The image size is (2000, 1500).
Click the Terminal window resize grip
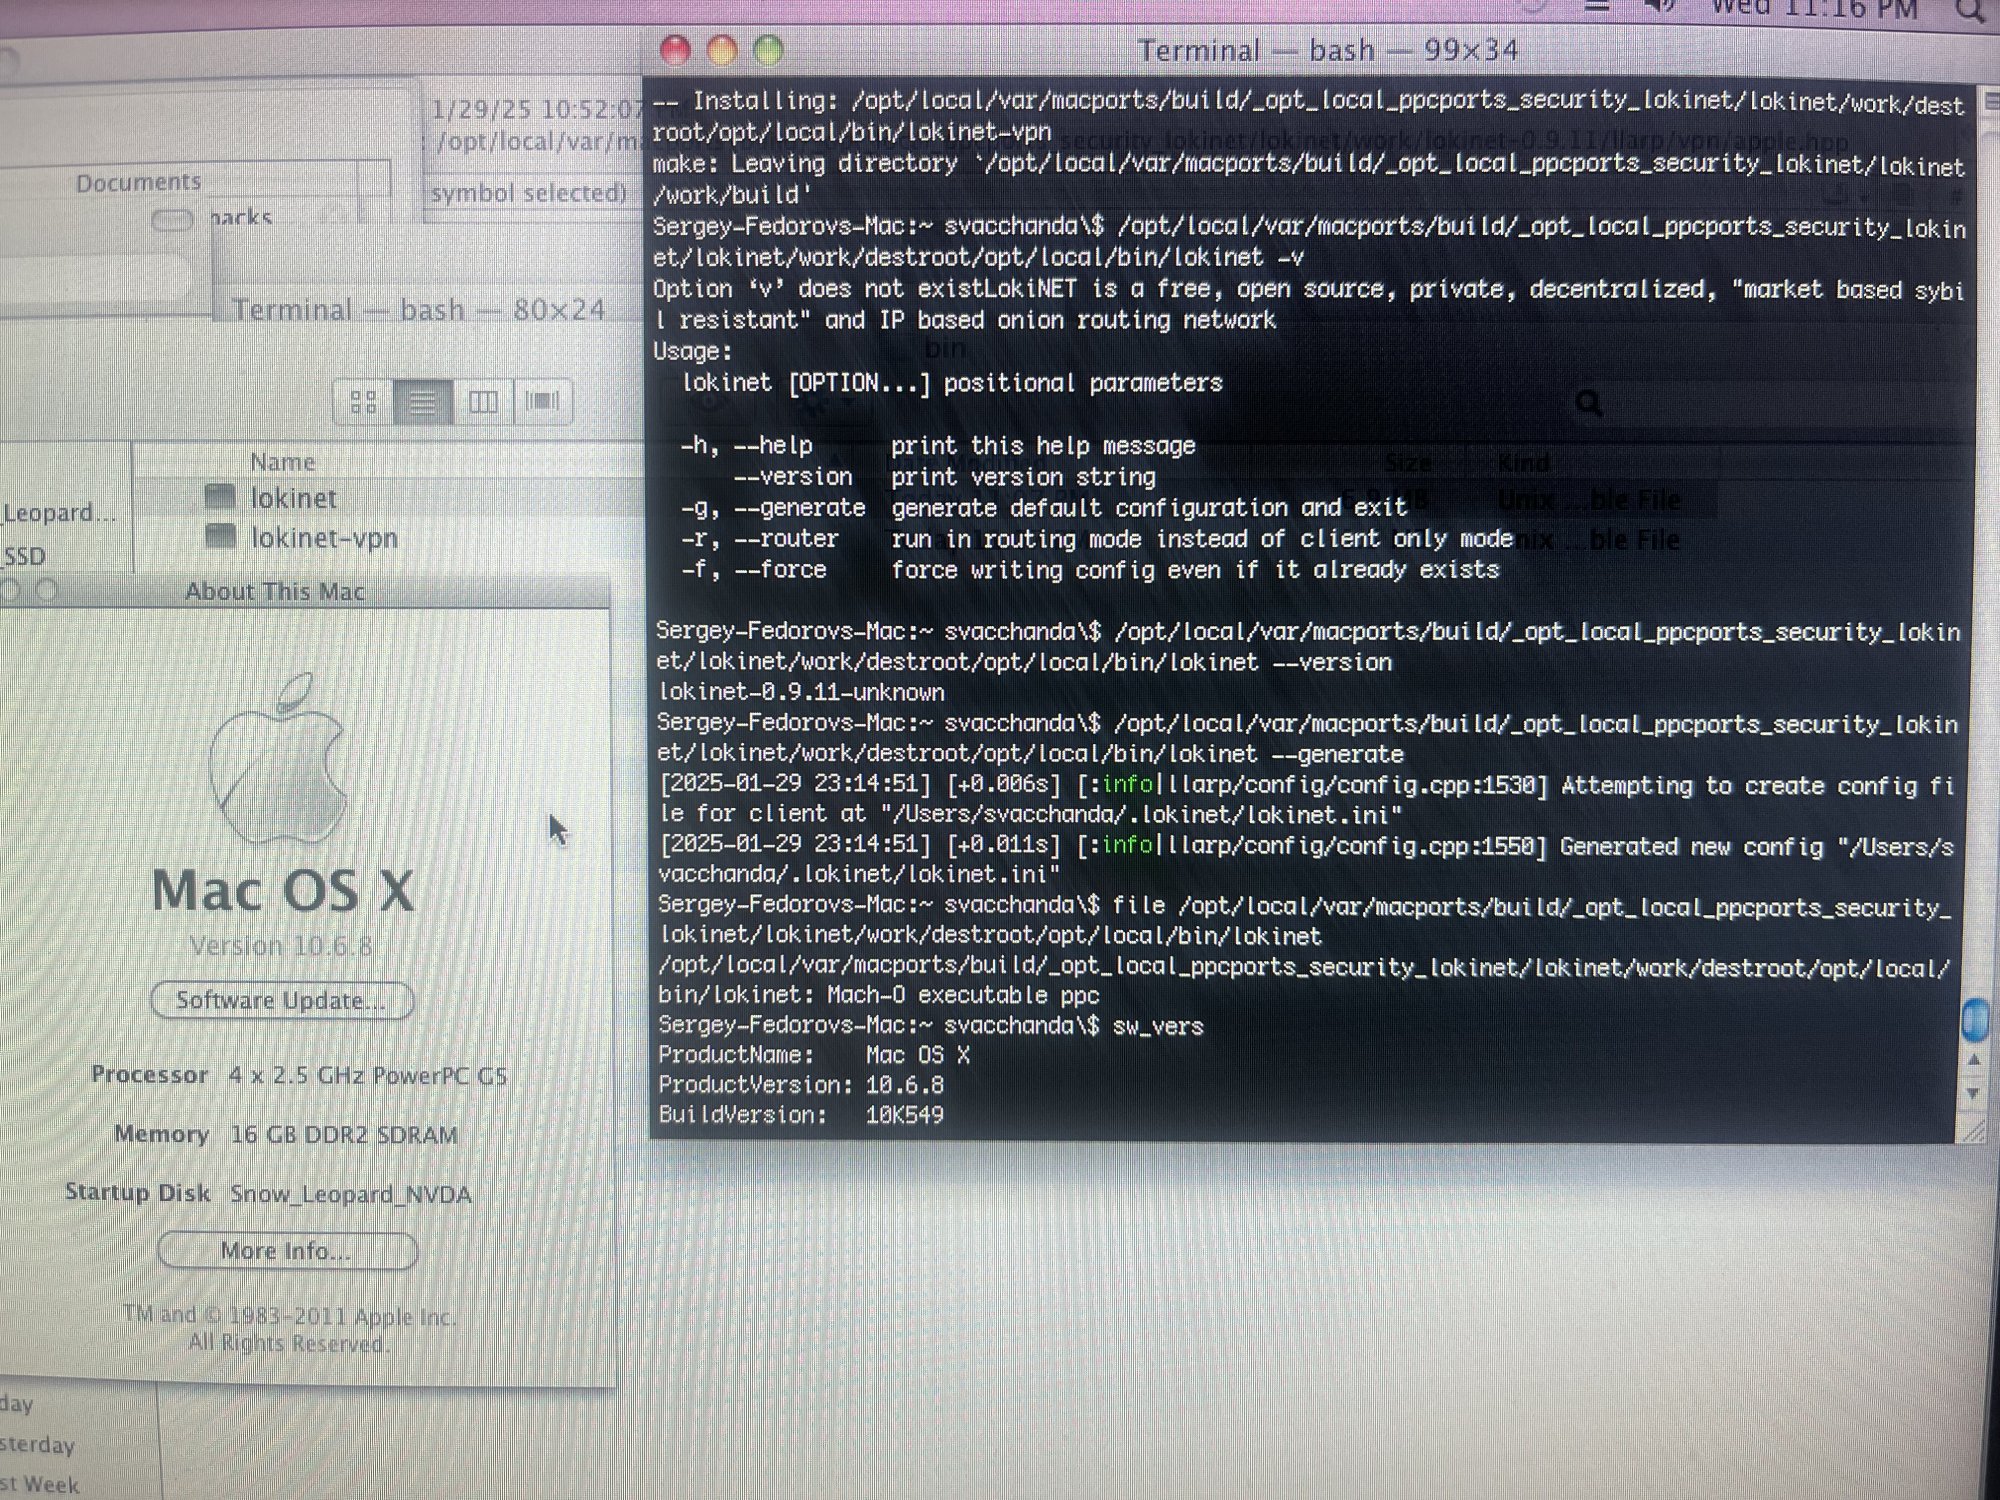click(1973, 1131)
